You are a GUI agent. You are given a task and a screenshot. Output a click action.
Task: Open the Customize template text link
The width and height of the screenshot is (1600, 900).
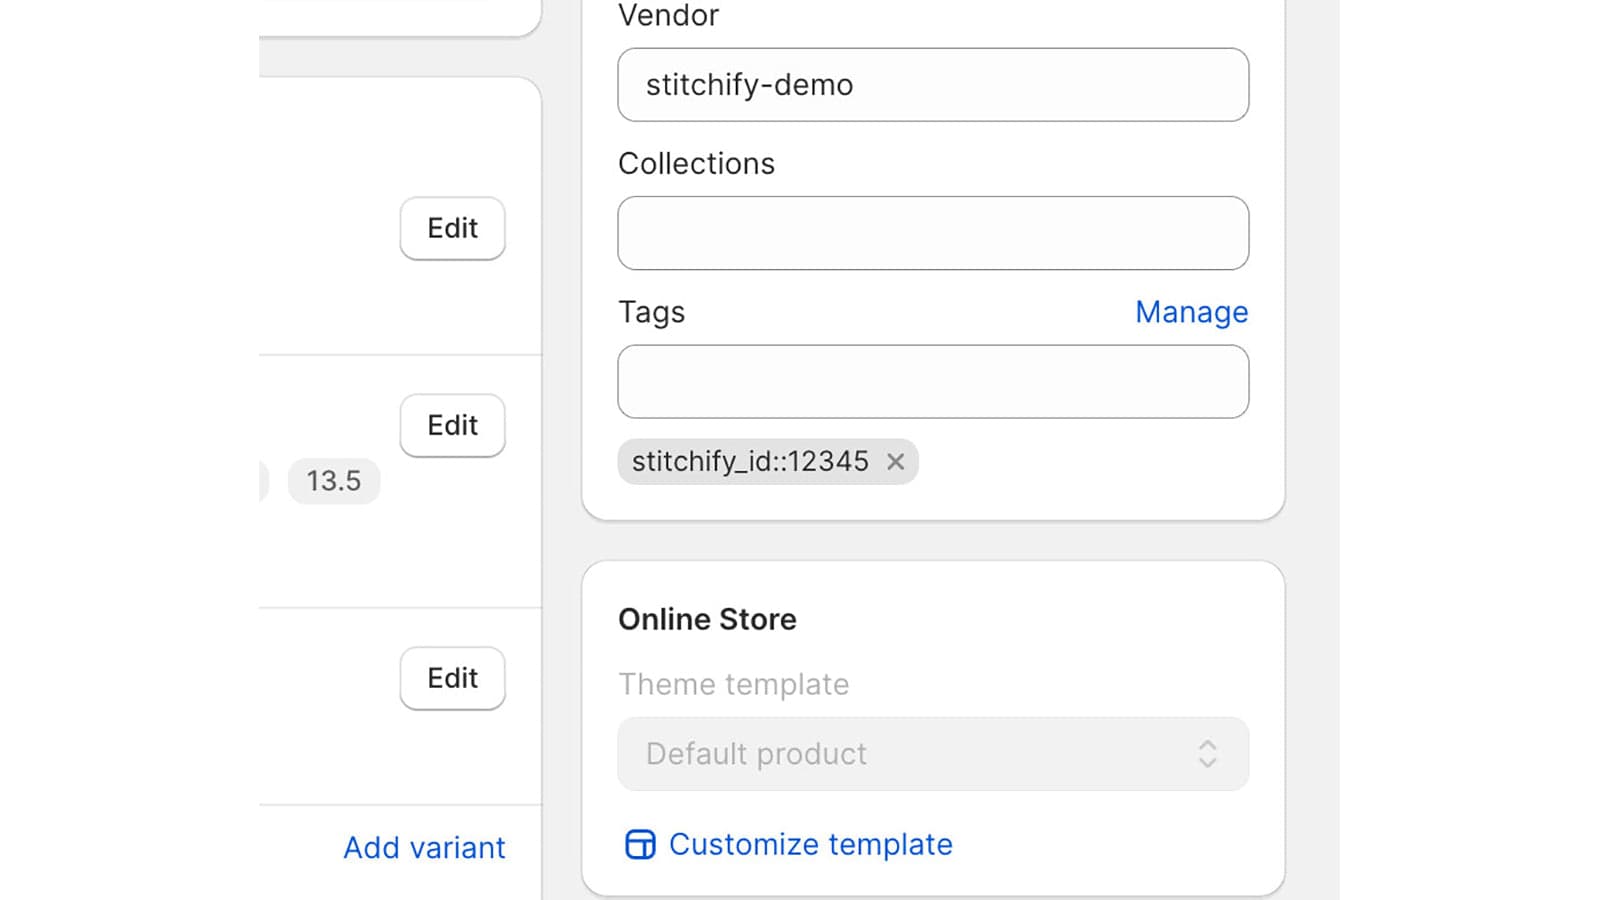coord(810,845)
